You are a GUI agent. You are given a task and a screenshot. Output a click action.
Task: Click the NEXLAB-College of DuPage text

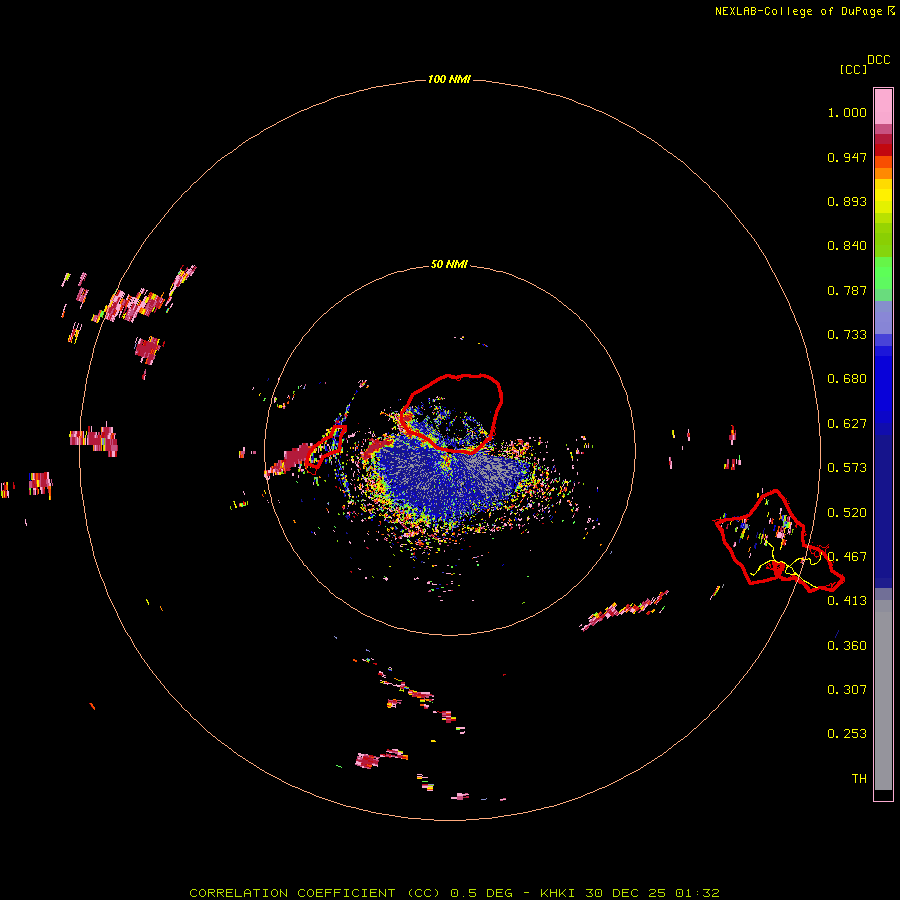pyautogui.click(x=798, y=11)
